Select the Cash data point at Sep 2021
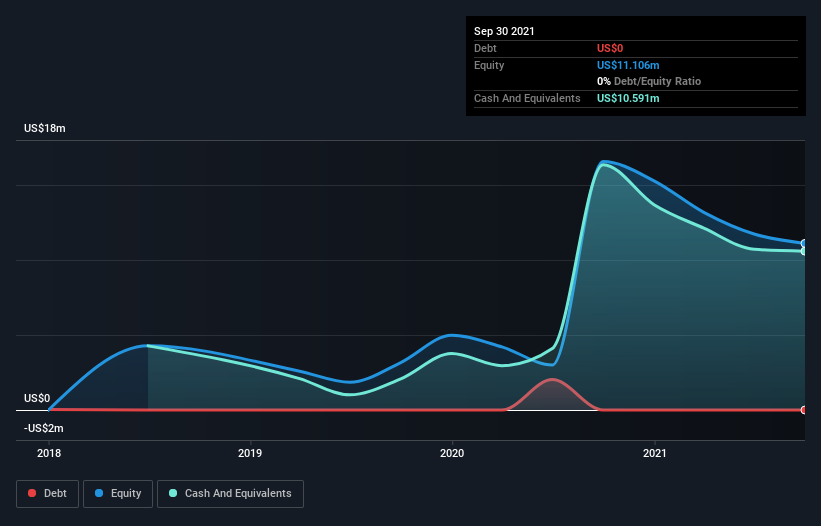The height and width of the screenshot is (526, 821). pyautogui.click(x=804, y=251)
